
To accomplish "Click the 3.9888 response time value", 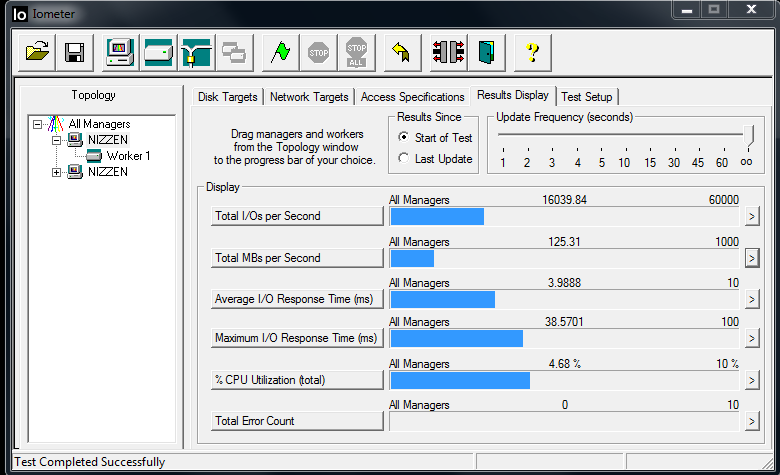I will [564, 283].
